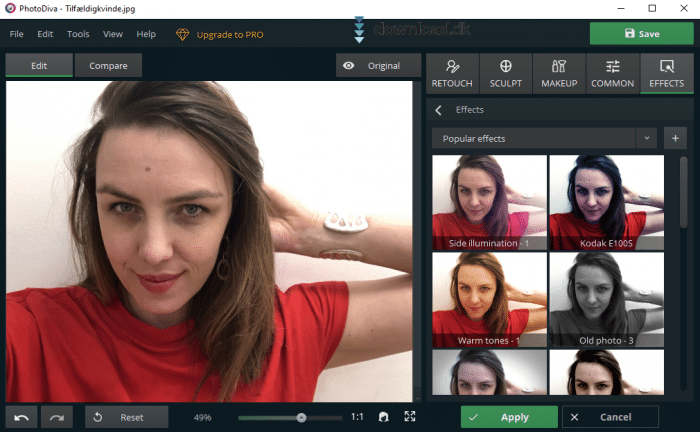Image resolution: width=700 pixels, height=432 pixels.
Task: Set zoom to 1:1 scale
Action: [357, 417]
